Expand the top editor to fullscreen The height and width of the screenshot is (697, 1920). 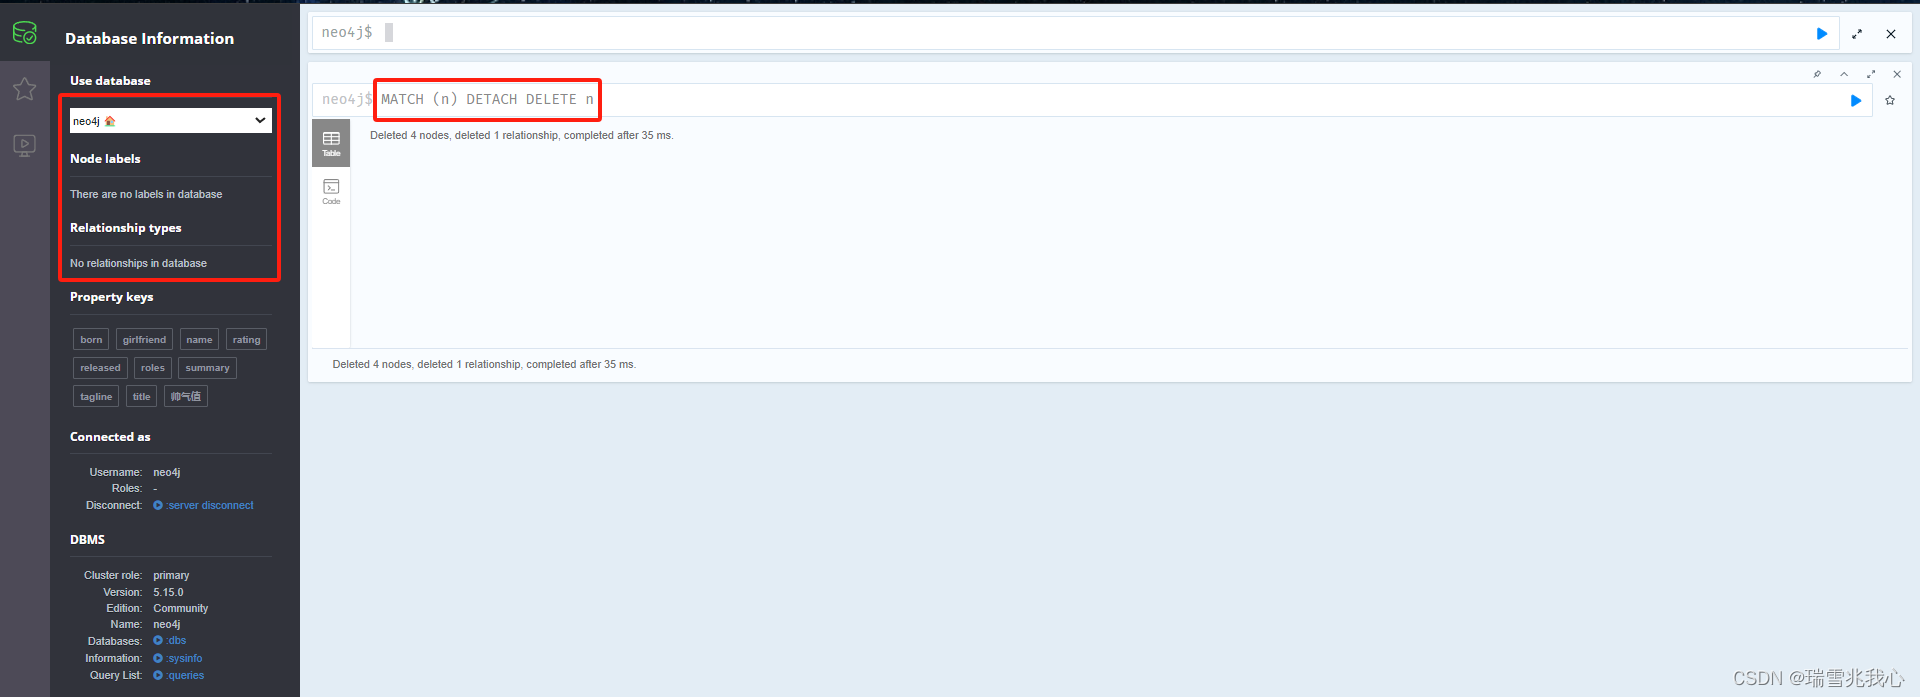tap(1857, 34)
